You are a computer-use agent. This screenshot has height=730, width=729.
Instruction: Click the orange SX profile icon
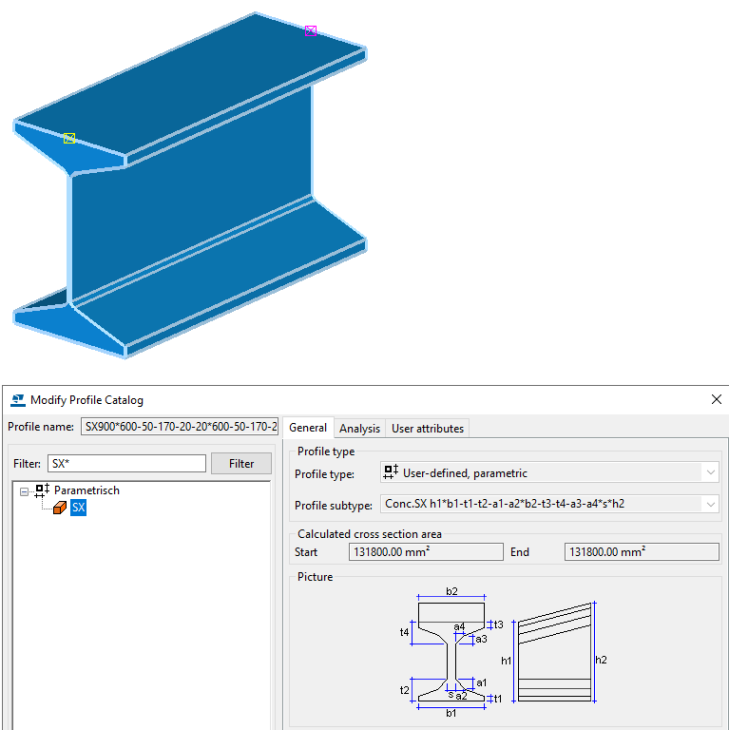[x=59, y=508]
